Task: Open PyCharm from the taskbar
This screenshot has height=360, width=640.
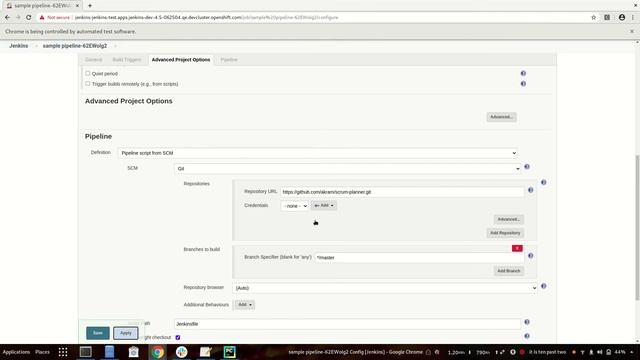Action: tap(229, 352)
